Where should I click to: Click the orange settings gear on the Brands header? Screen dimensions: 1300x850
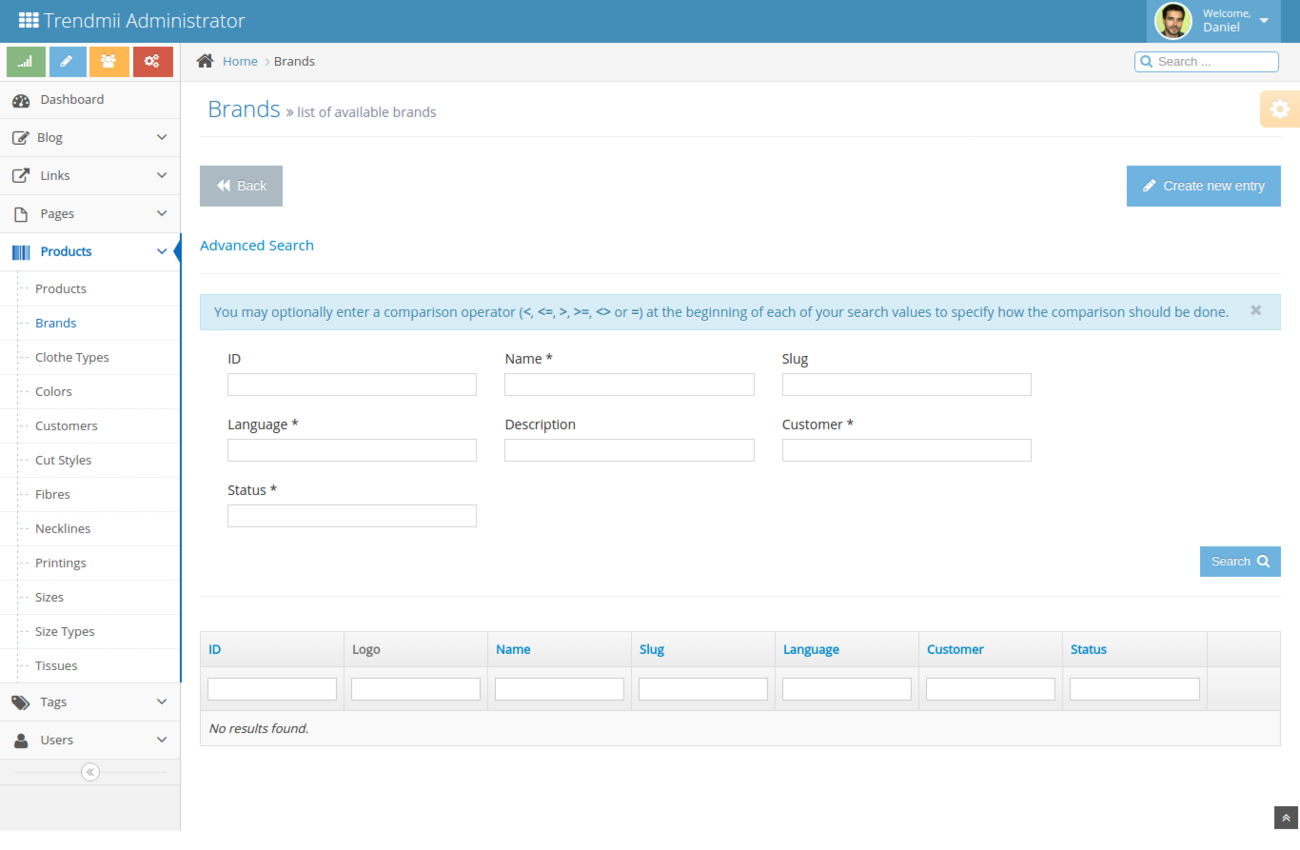pos(1280,108)
